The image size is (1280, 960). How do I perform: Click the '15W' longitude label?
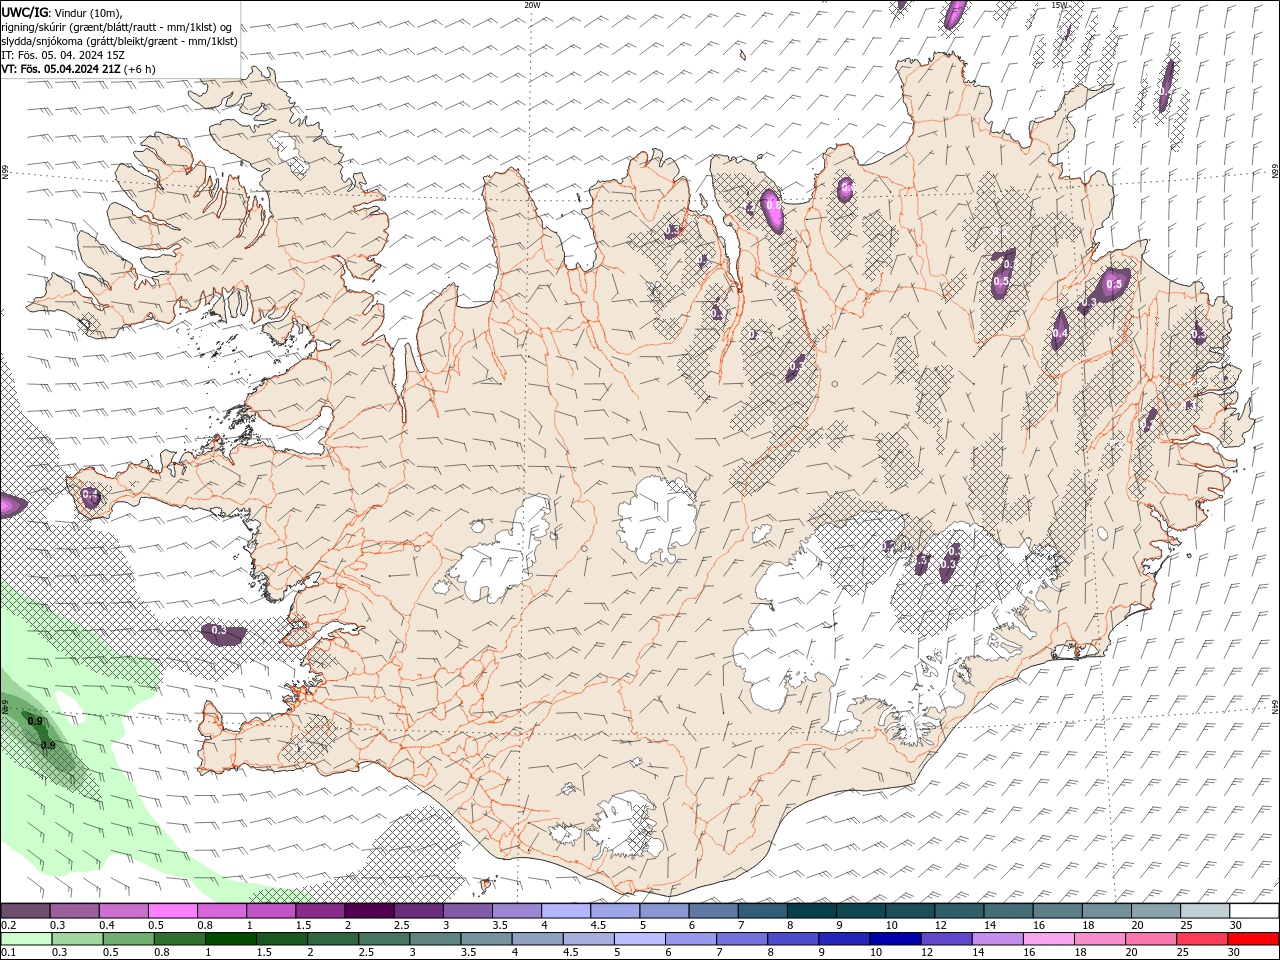click(1059, 5)
